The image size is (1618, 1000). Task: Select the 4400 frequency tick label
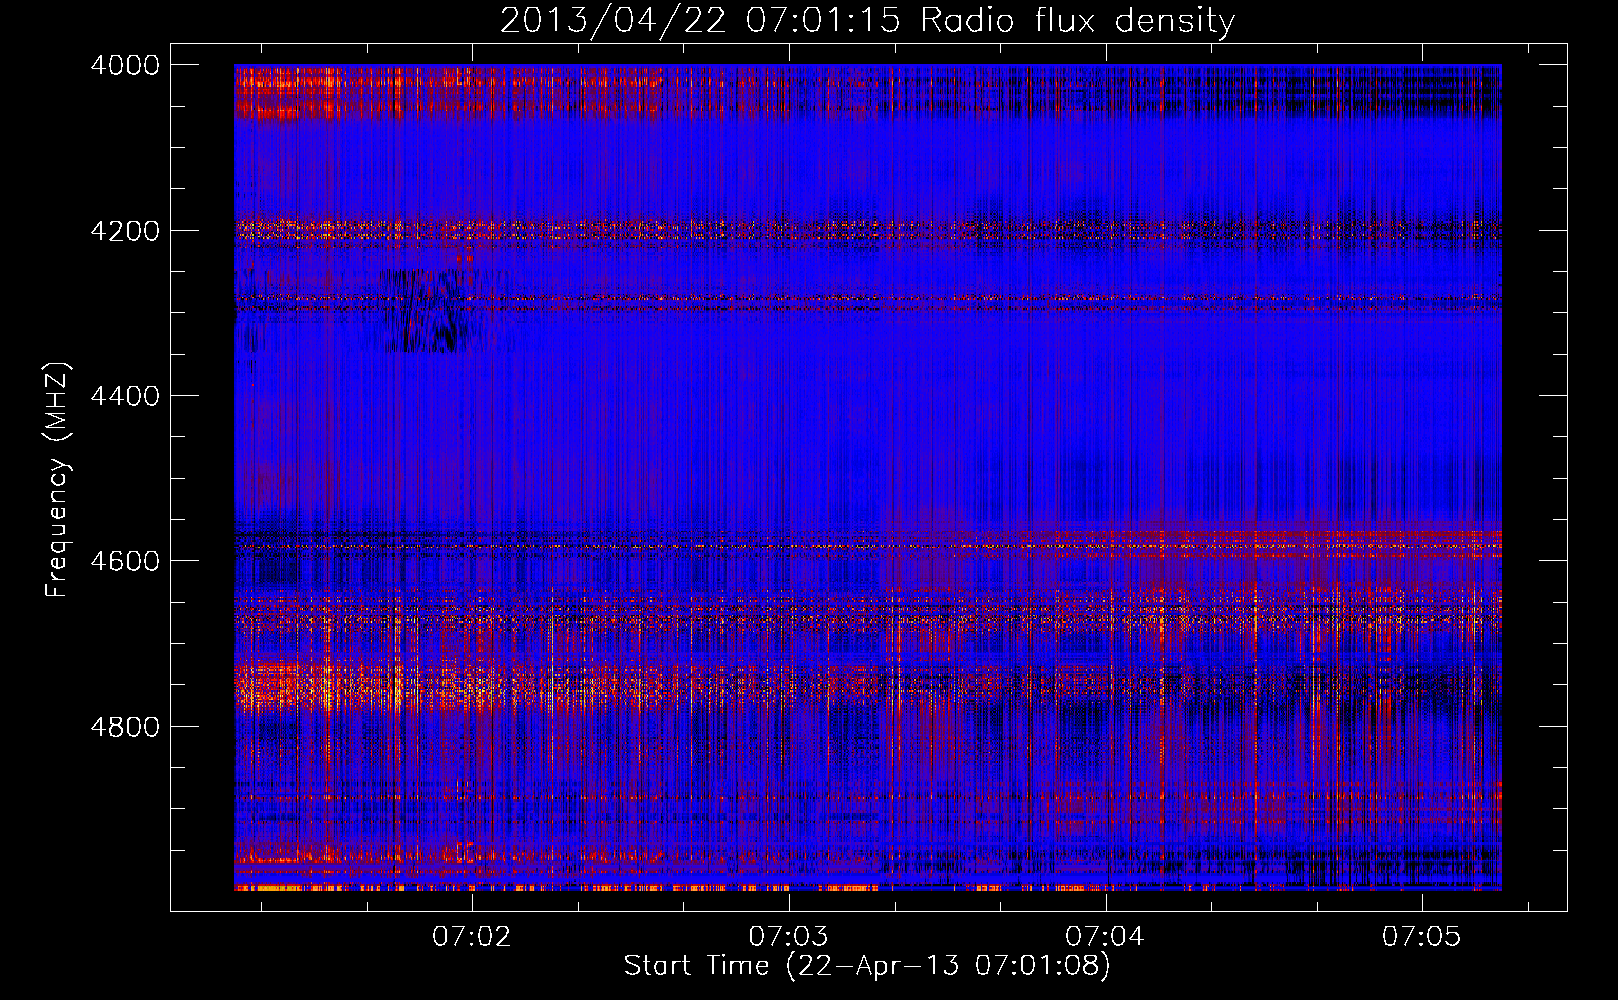[x=125, y=396]
